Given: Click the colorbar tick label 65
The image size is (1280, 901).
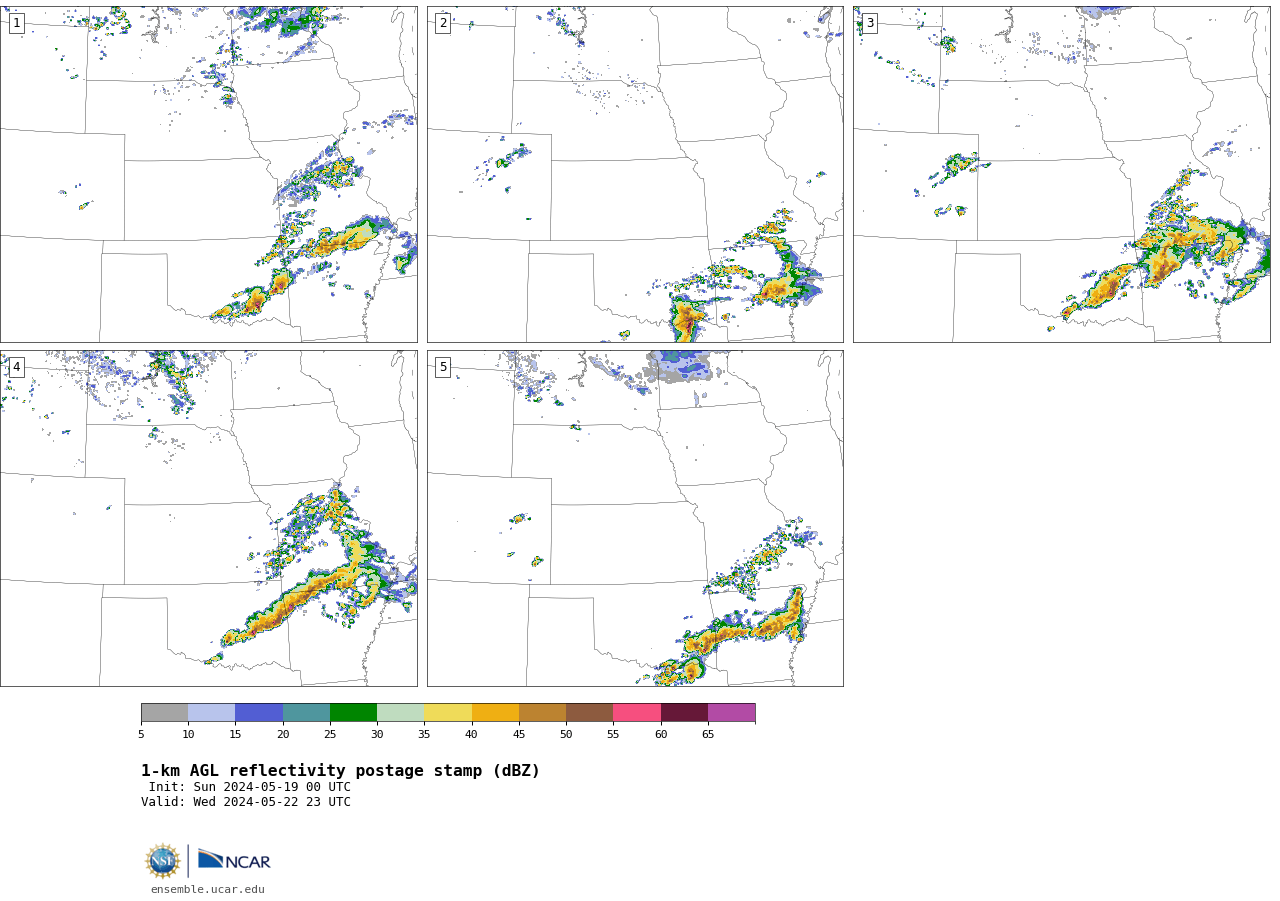Looking at the screenshot, I should coord(708,735).
